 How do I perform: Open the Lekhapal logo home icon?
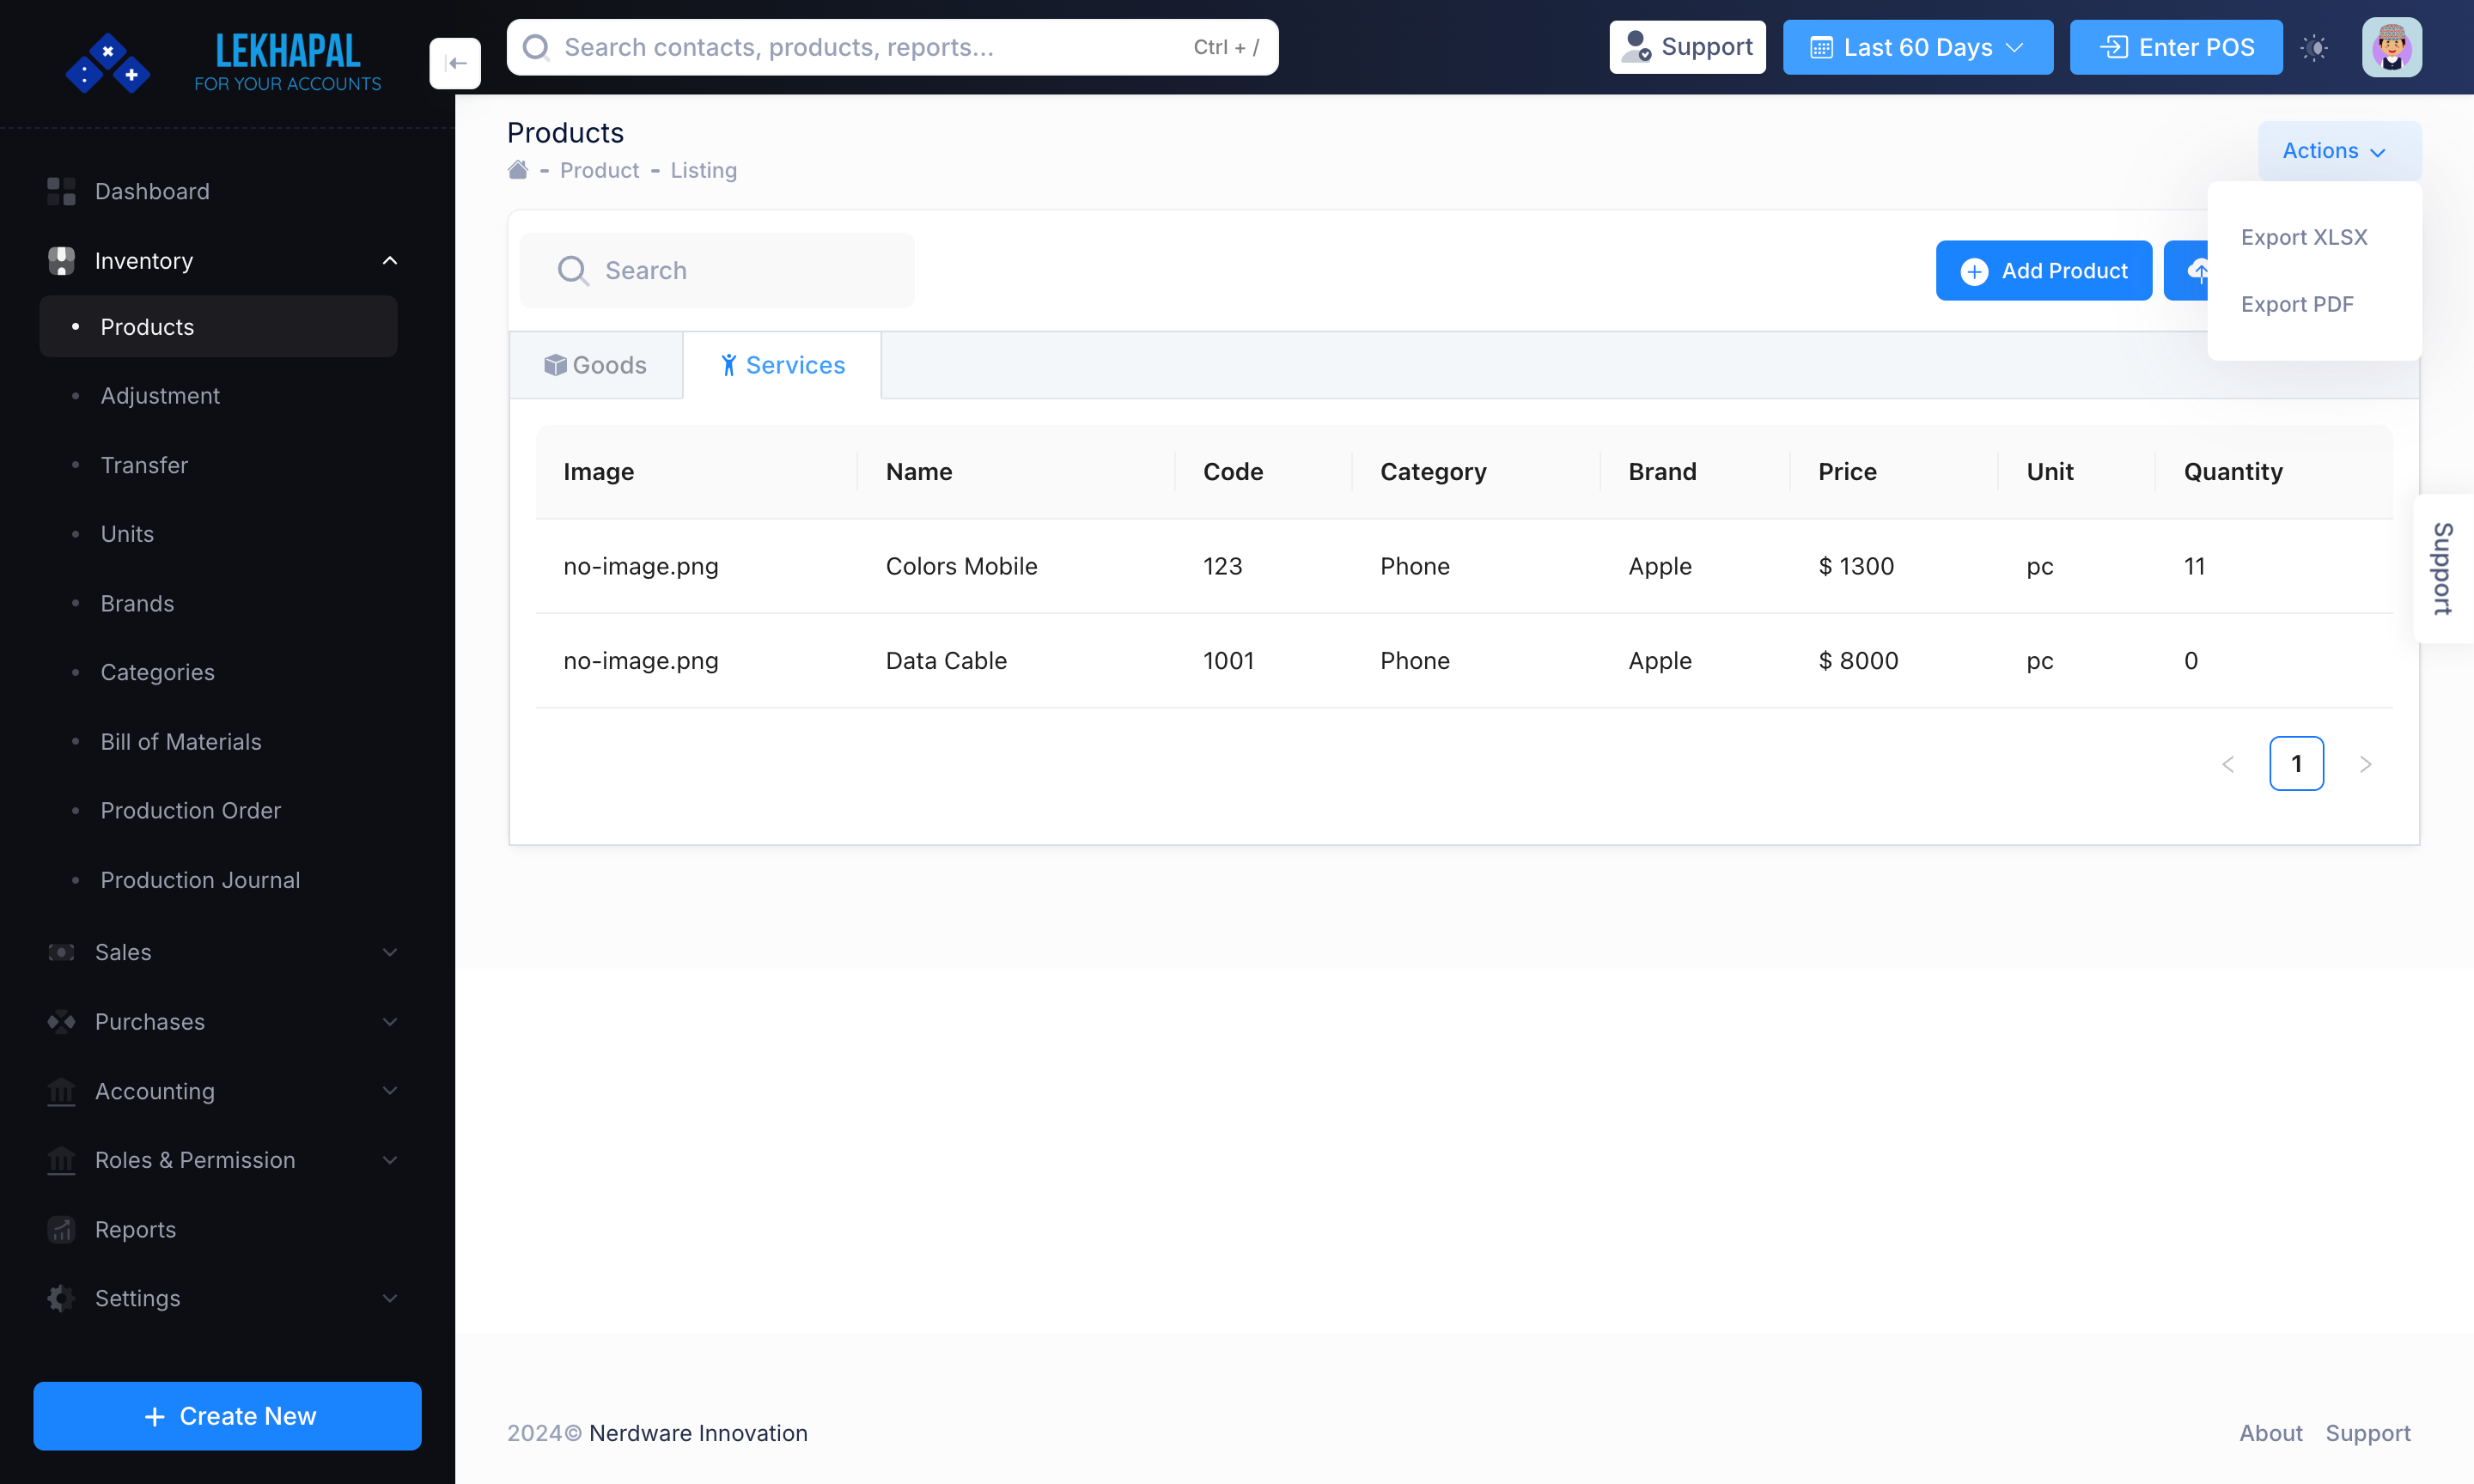pos(107,62)
